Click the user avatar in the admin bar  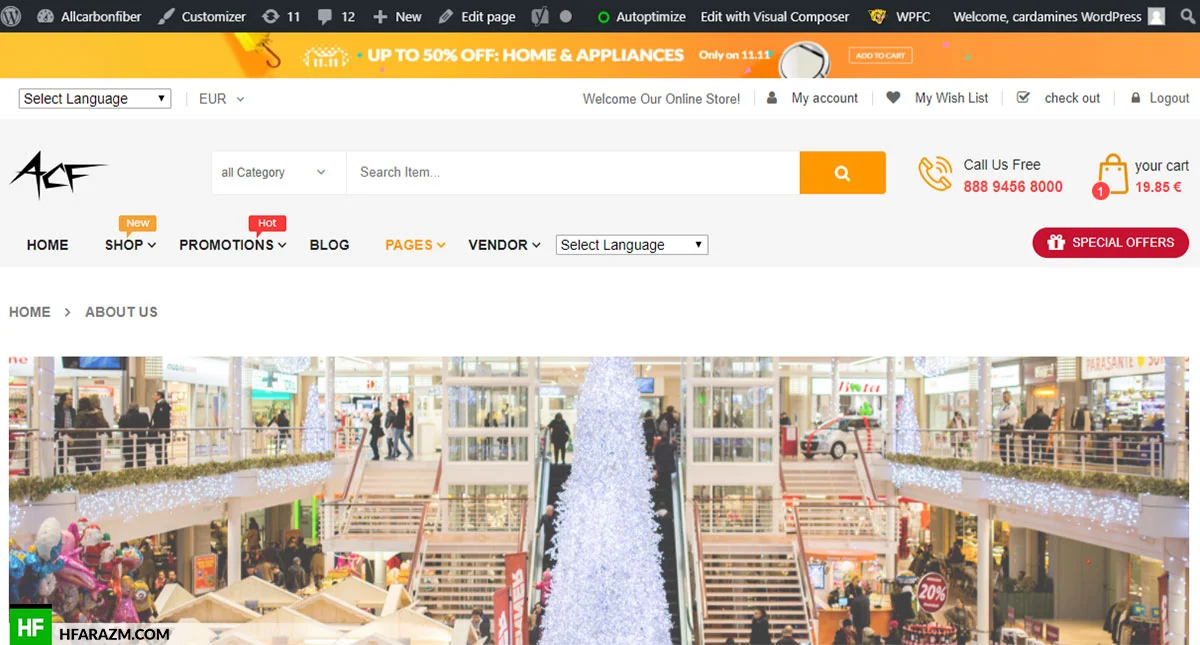tap(1157, 16)
